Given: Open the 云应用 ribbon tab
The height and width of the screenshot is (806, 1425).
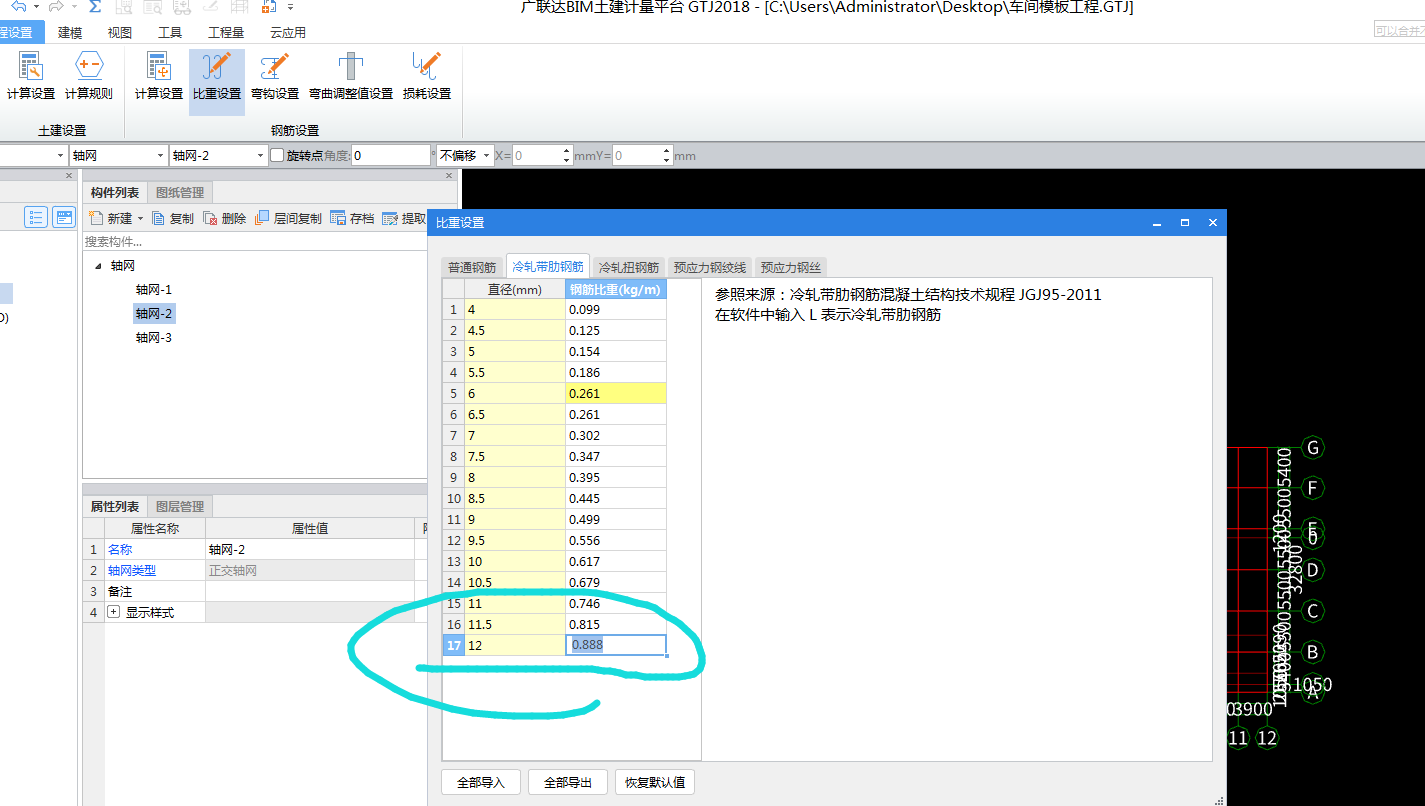Looking at the screenshot, I should 288,32.
